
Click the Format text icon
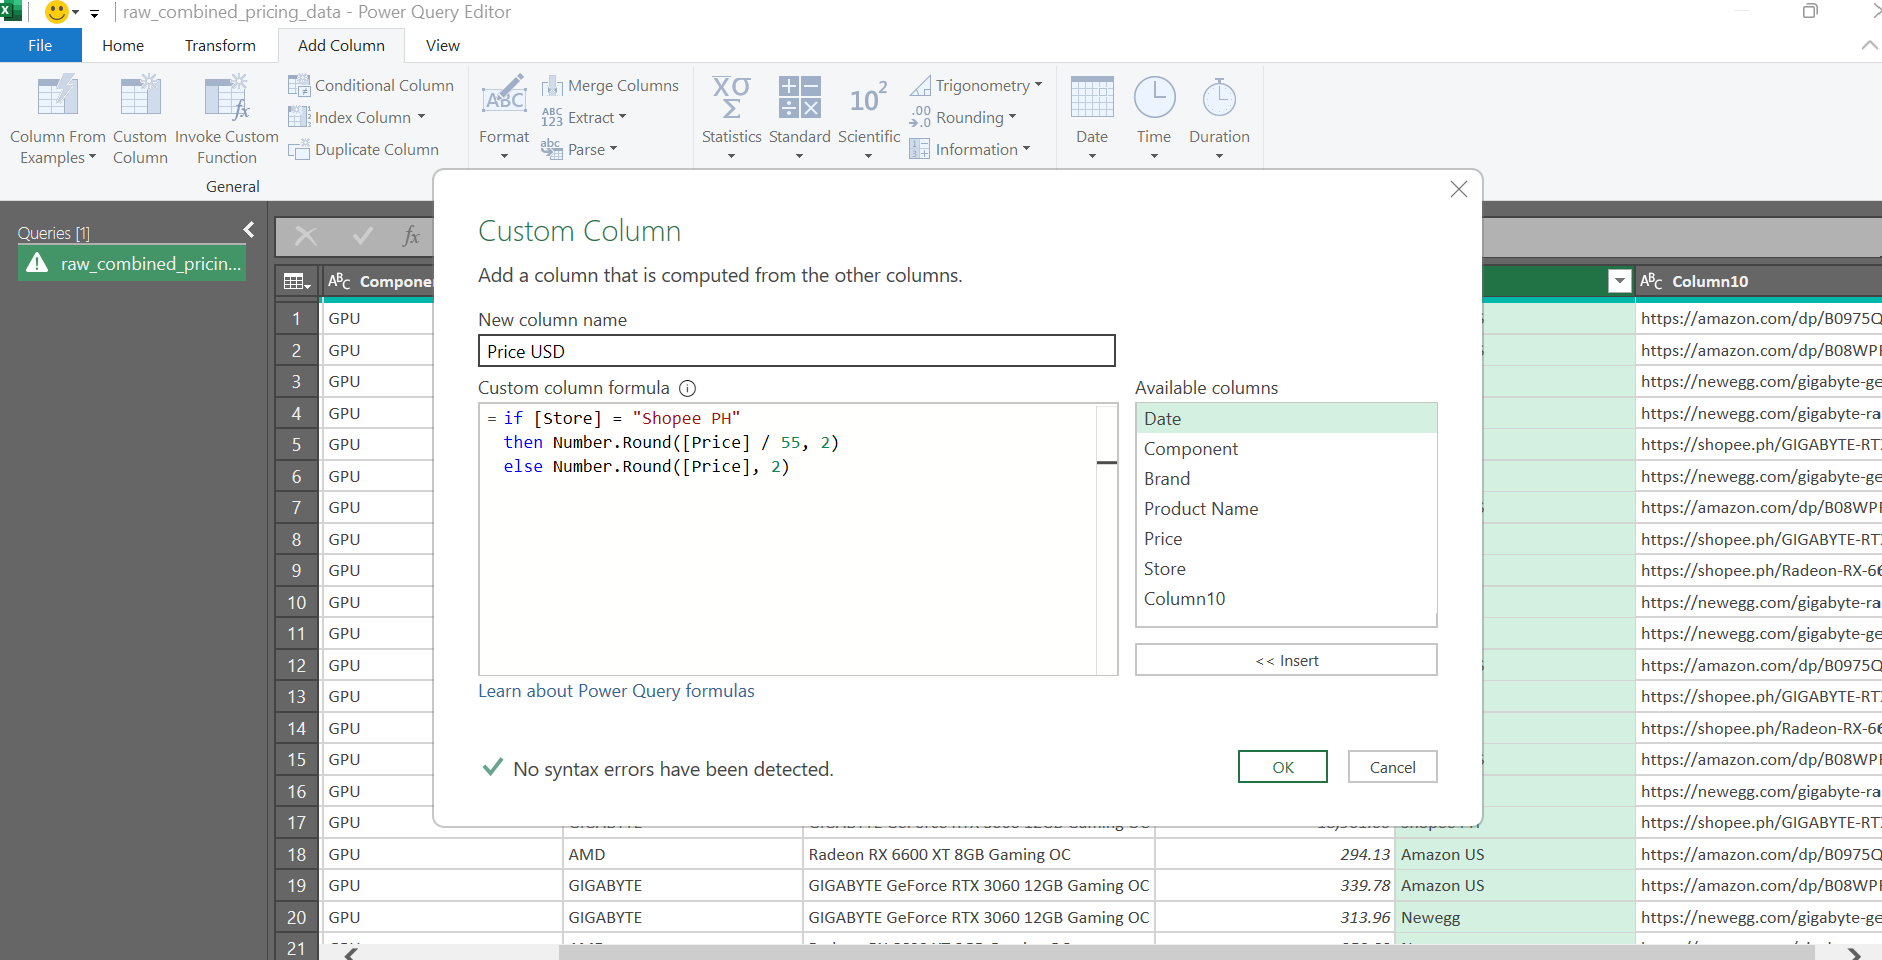click(504, 99)
